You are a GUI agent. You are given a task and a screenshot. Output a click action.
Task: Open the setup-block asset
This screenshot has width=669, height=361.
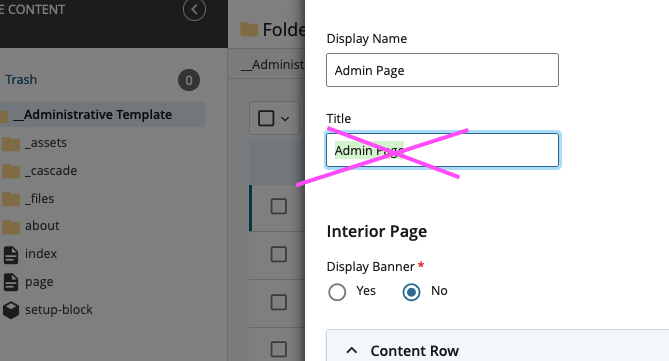58,309
